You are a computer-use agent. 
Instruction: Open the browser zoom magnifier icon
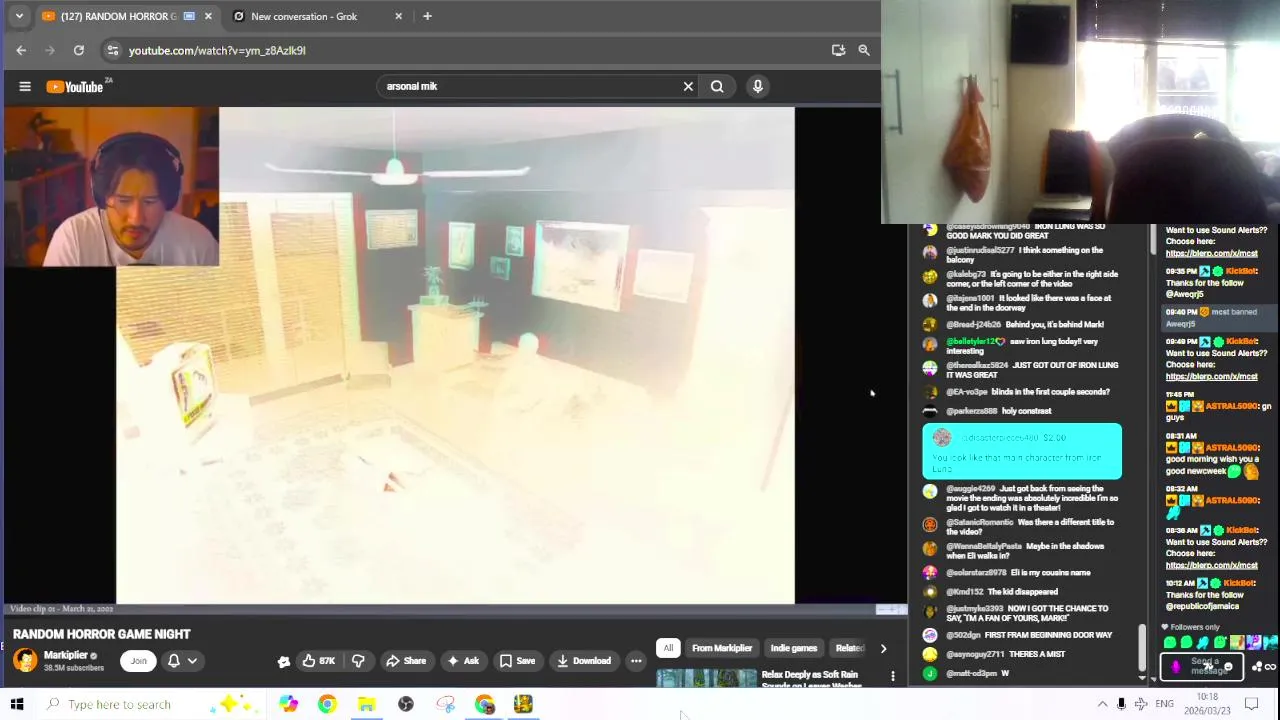click(x=864, y=50)
